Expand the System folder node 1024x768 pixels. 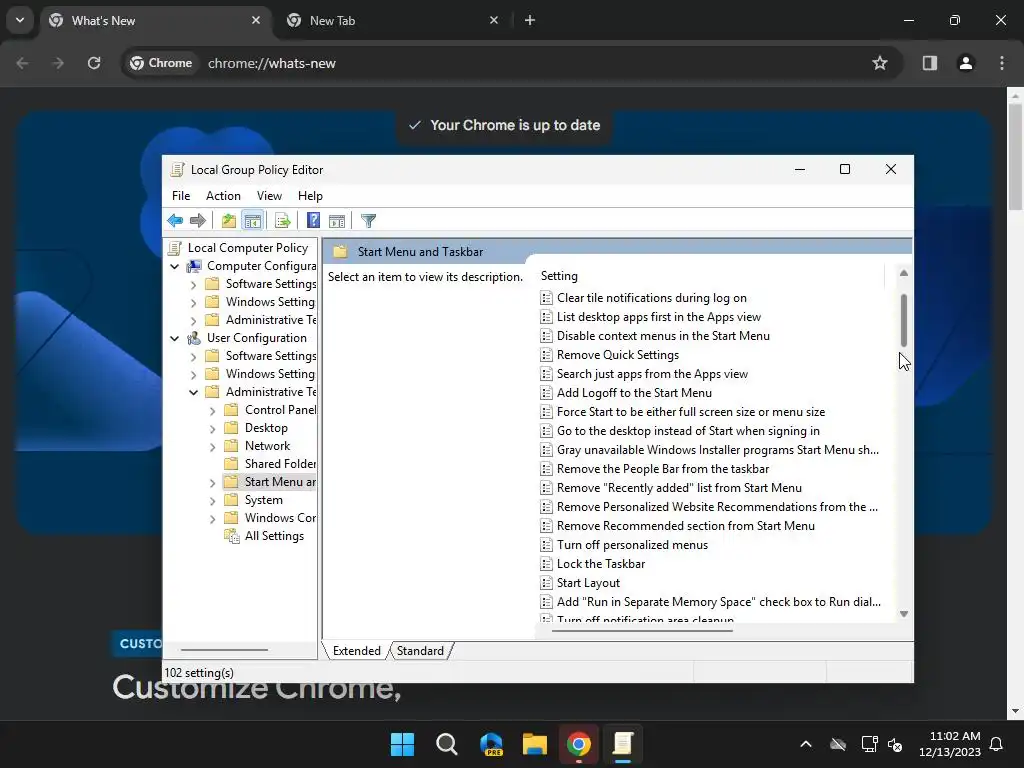click(212, 501)
